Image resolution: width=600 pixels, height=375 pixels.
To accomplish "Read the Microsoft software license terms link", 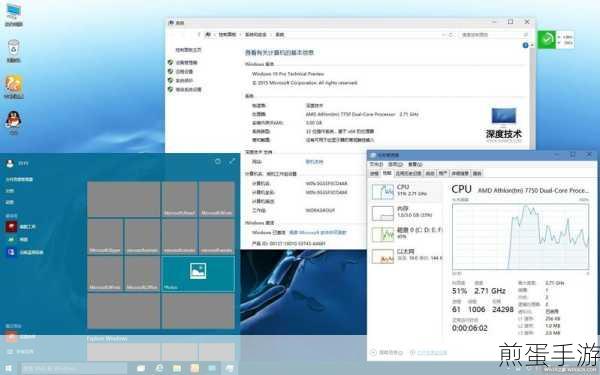I will [x=318, y=232].
